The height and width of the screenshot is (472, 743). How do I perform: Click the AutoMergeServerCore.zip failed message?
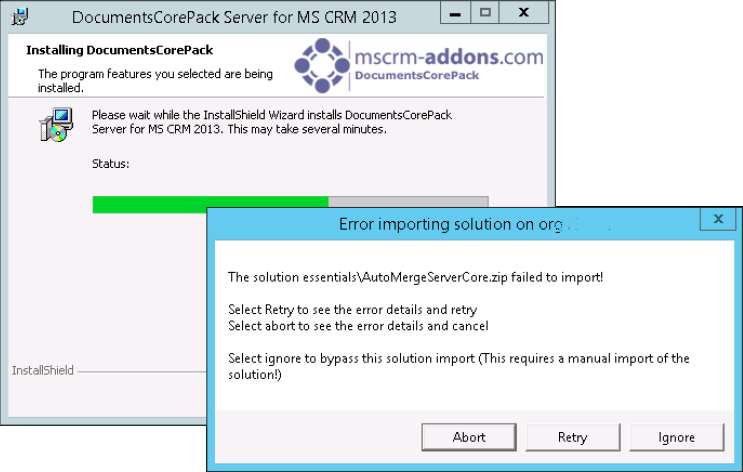pyautogui.click(x=416, y=277)
